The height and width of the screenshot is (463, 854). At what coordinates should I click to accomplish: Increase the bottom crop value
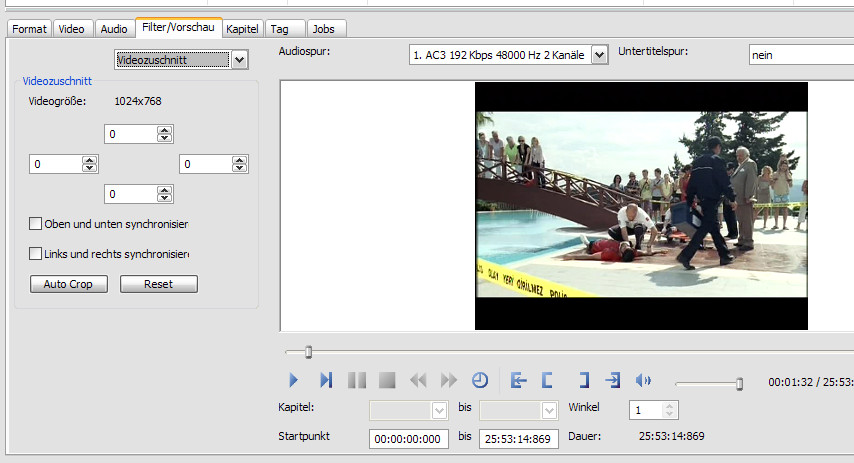164,190
